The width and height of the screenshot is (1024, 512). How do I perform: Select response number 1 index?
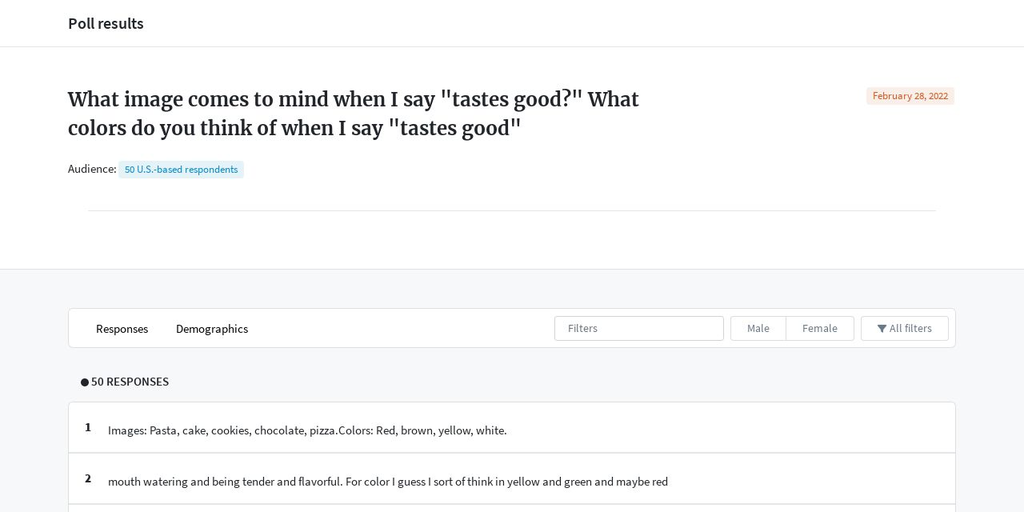pyautogui.click(x=88, y=428)
